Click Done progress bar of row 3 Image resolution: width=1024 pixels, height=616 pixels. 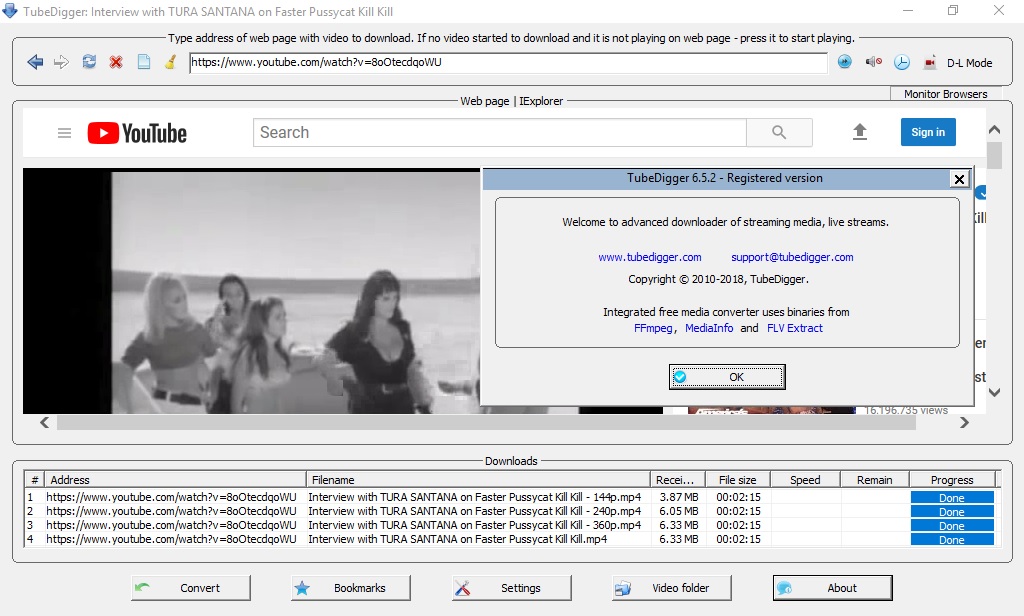coord(952,526)
